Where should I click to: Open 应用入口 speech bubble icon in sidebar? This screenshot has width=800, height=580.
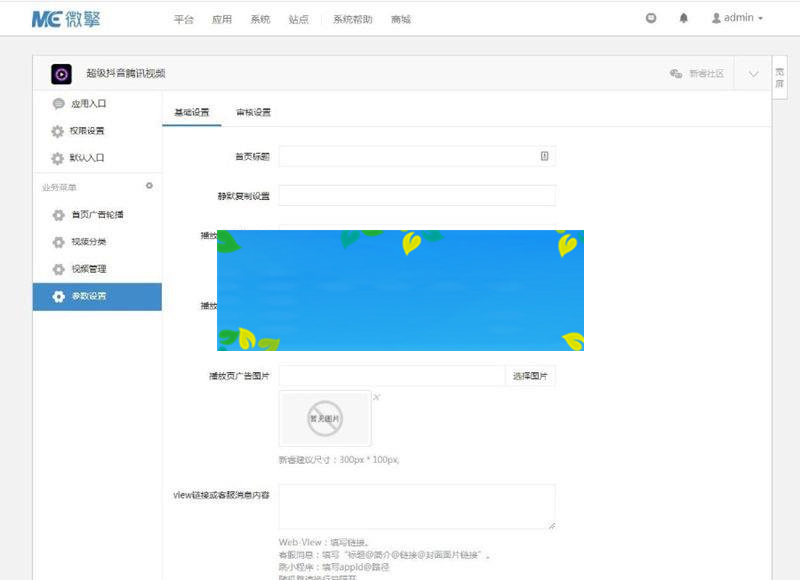click(60, 104)
